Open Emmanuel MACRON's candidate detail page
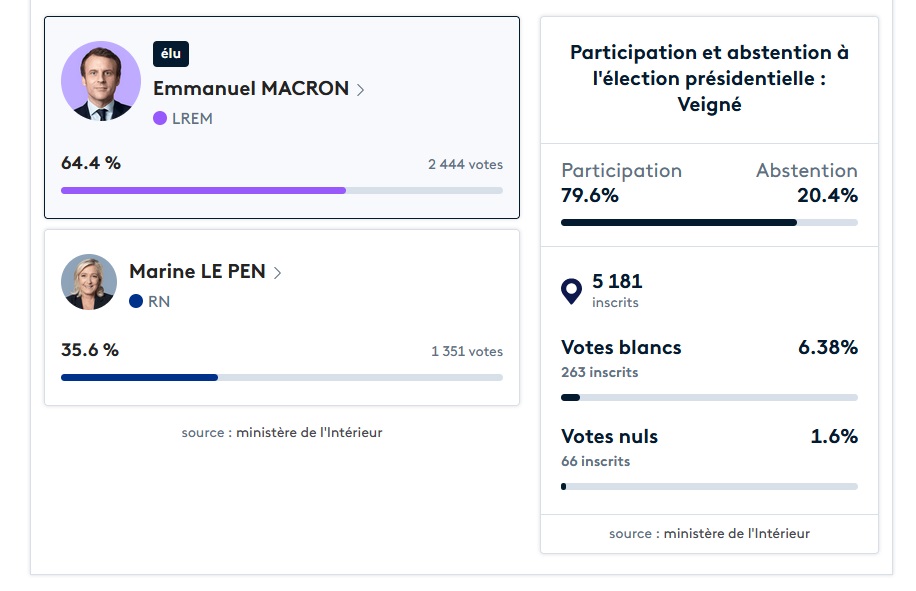The width and height of the screenshot is (916, 591). (x=249, y=89)
